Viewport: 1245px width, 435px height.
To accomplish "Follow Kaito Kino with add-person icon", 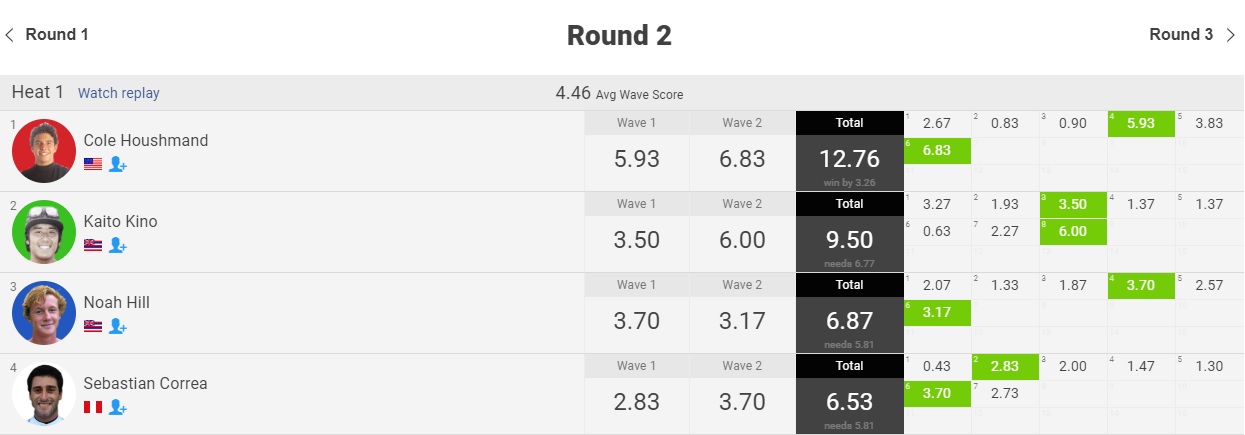I will (118, 245).
